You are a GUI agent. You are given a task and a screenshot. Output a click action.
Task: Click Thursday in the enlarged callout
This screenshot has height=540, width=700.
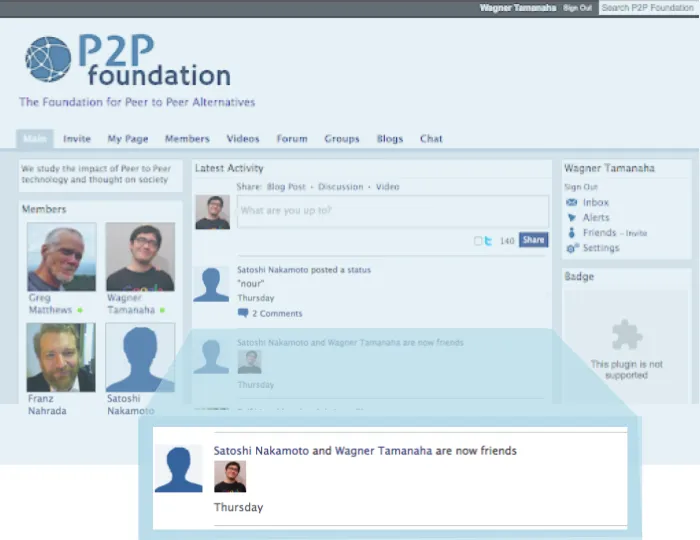238,507
